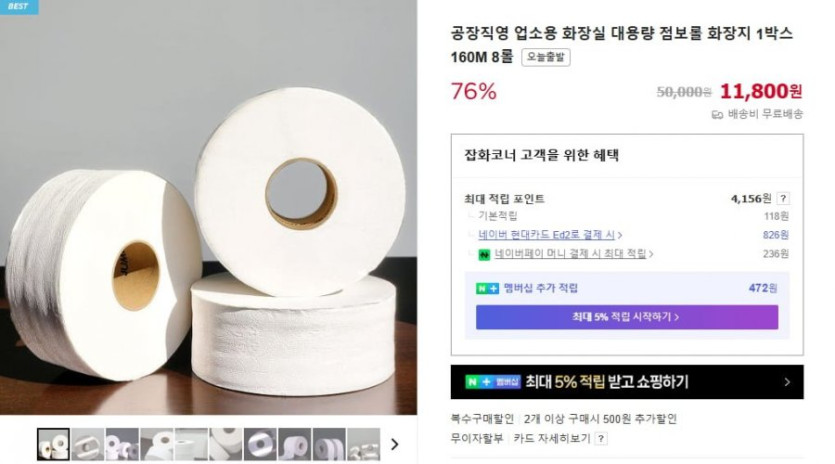Select the fourth product thumbnail
The height and width of the screenshot is (464, 835).
tap(157, 444)
